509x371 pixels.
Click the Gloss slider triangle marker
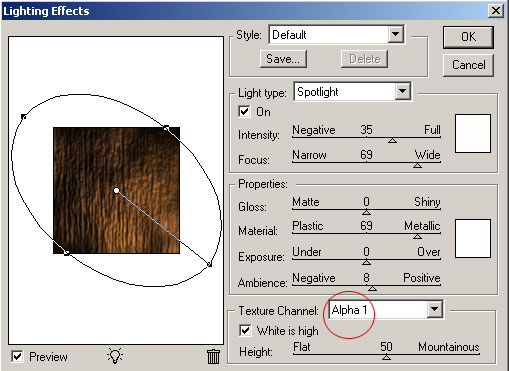pyautogui.click(x=366, y=212)
